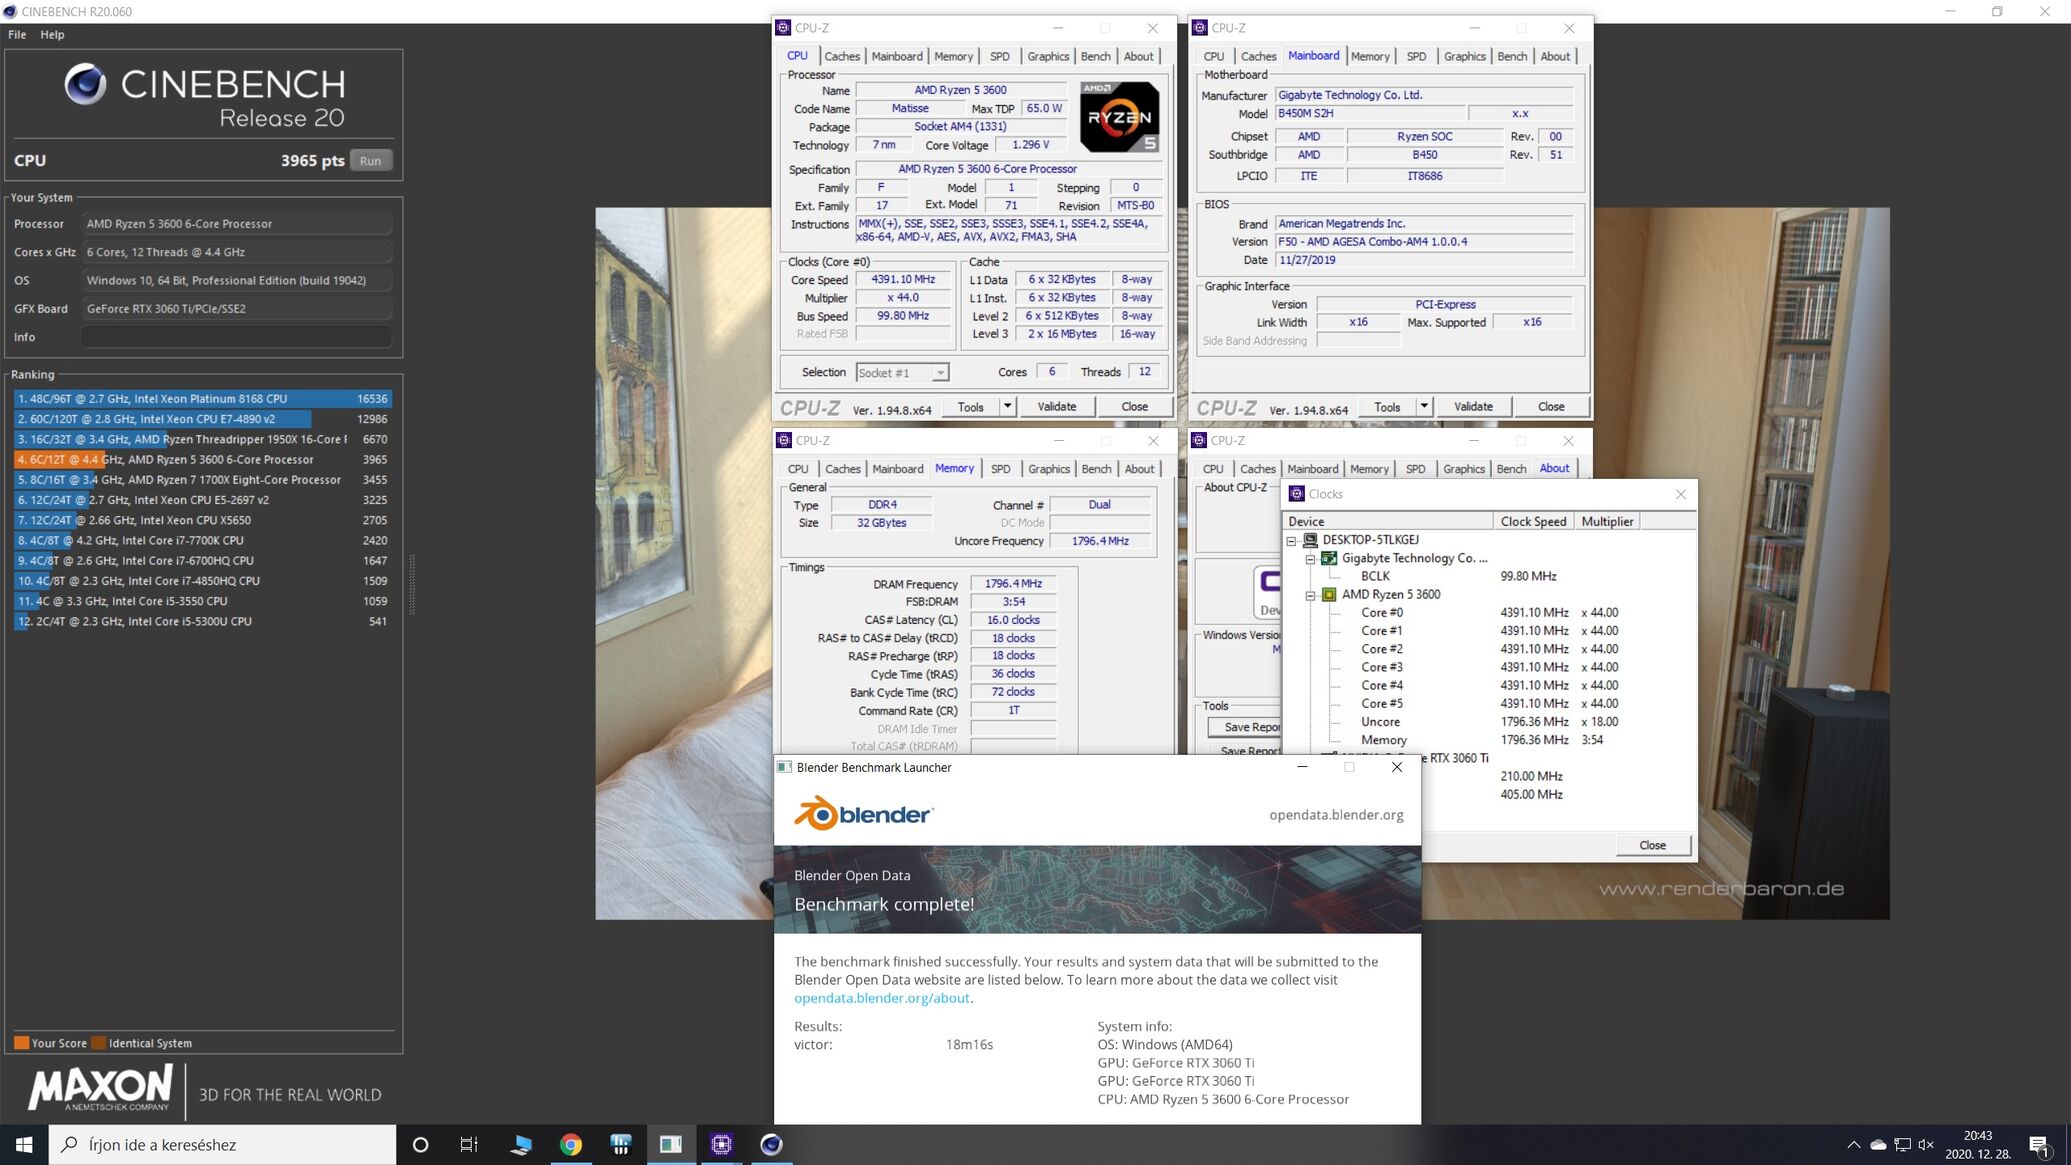Switch to Cinebench via taskbar icon
Image resolution: width=2071 pixels, height=1165 pixels.
click(x=771, y=1144)
